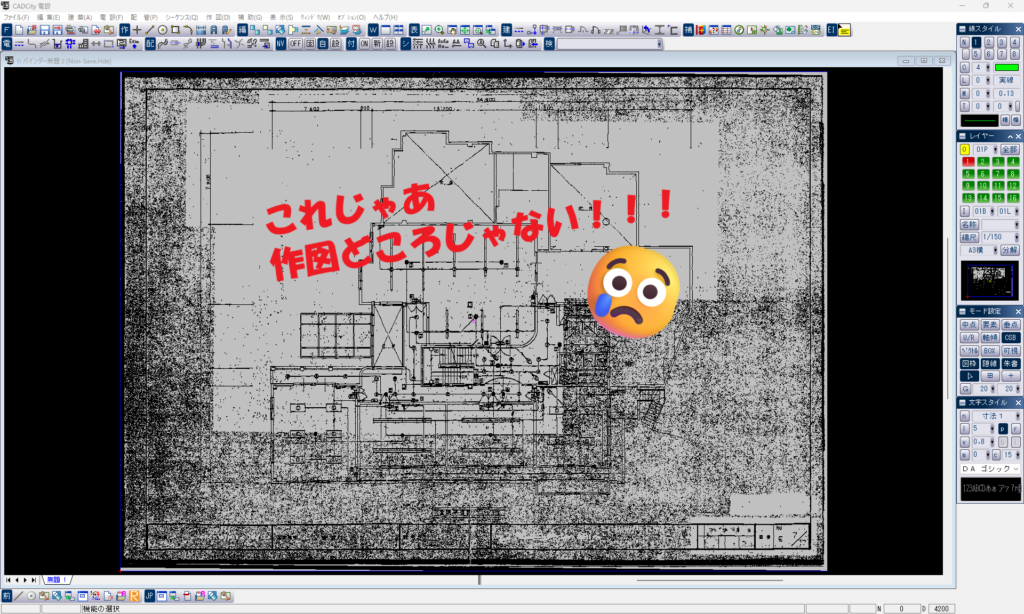The width and height of the screenshot is (1024, 614).
Task: Click the bottom toolbar orange R icon
Action: 134,596
